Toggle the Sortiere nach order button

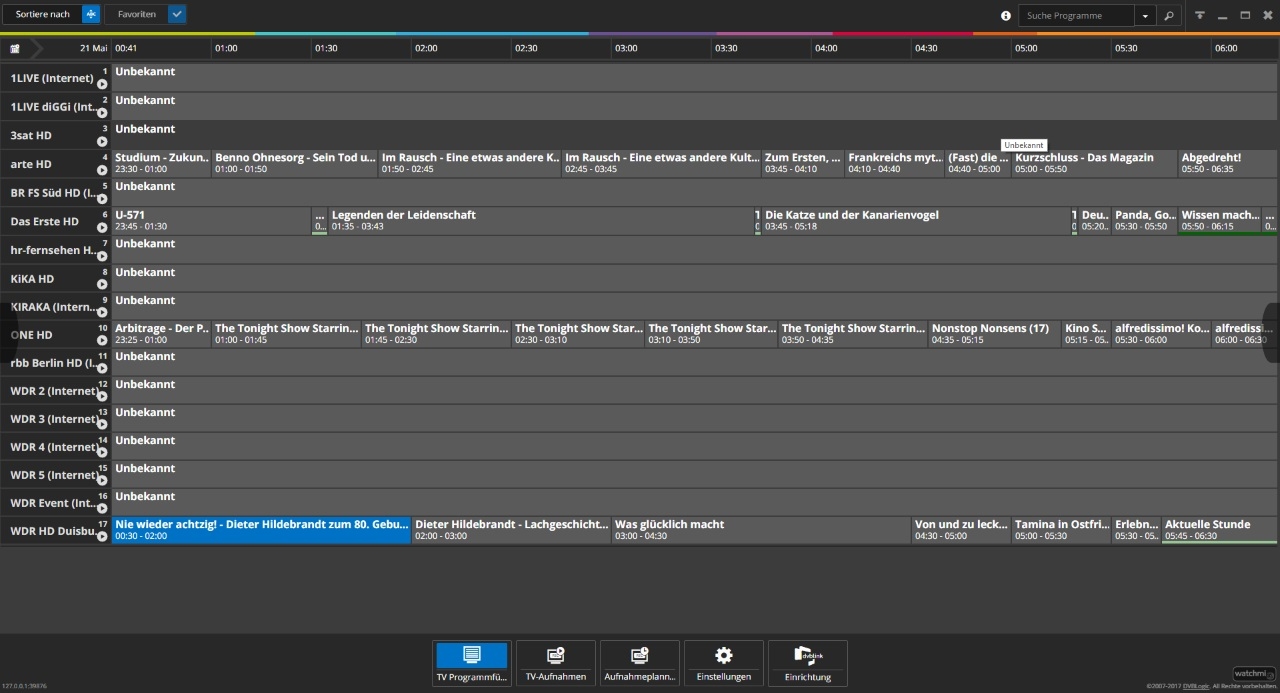(x=90, y=14)
